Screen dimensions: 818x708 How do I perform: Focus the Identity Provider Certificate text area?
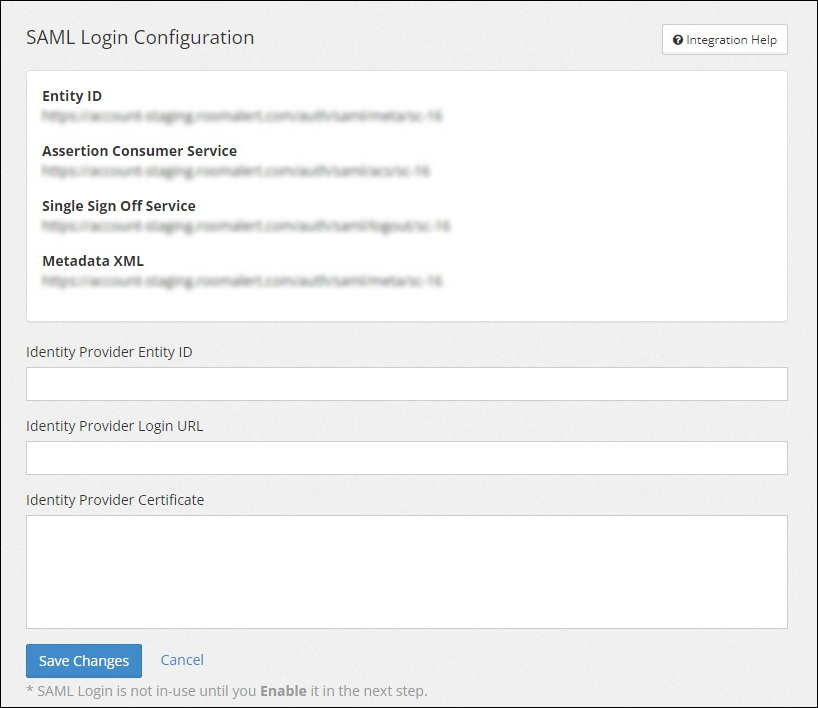point(406,572)
